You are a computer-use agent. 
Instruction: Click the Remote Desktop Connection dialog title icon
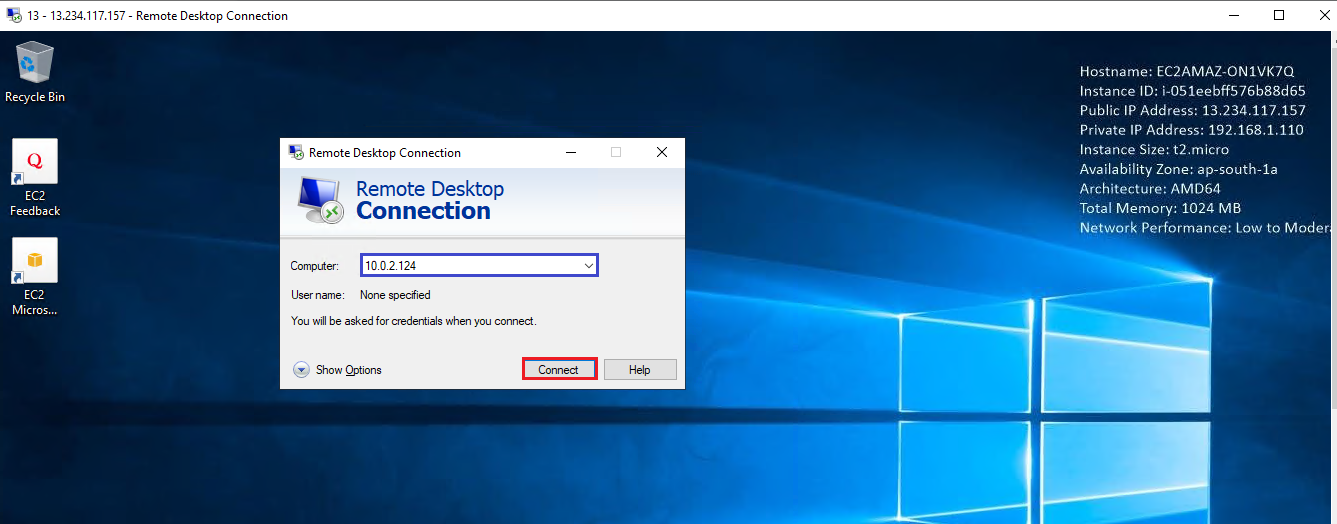coord(296,152)
